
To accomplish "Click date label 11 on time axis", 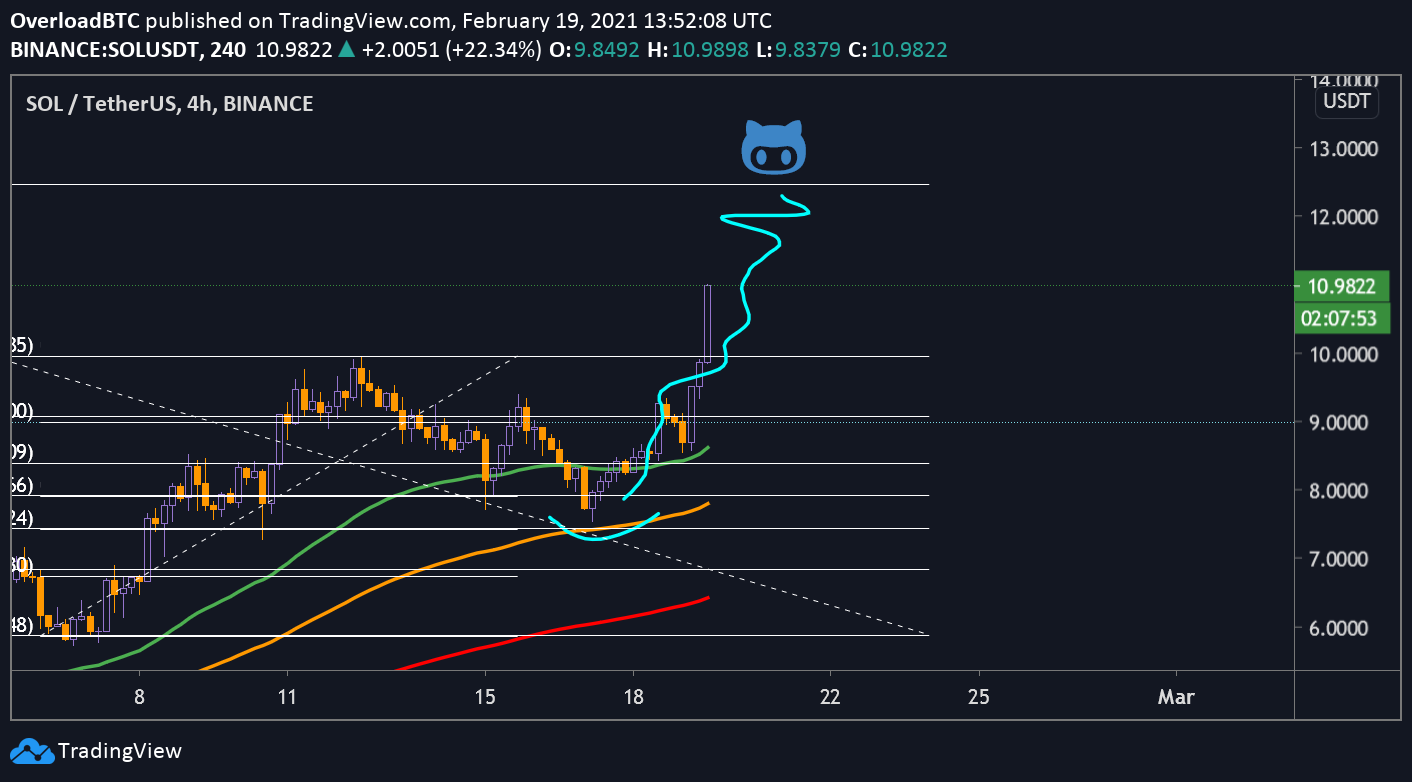I will [x=287, y=697].
